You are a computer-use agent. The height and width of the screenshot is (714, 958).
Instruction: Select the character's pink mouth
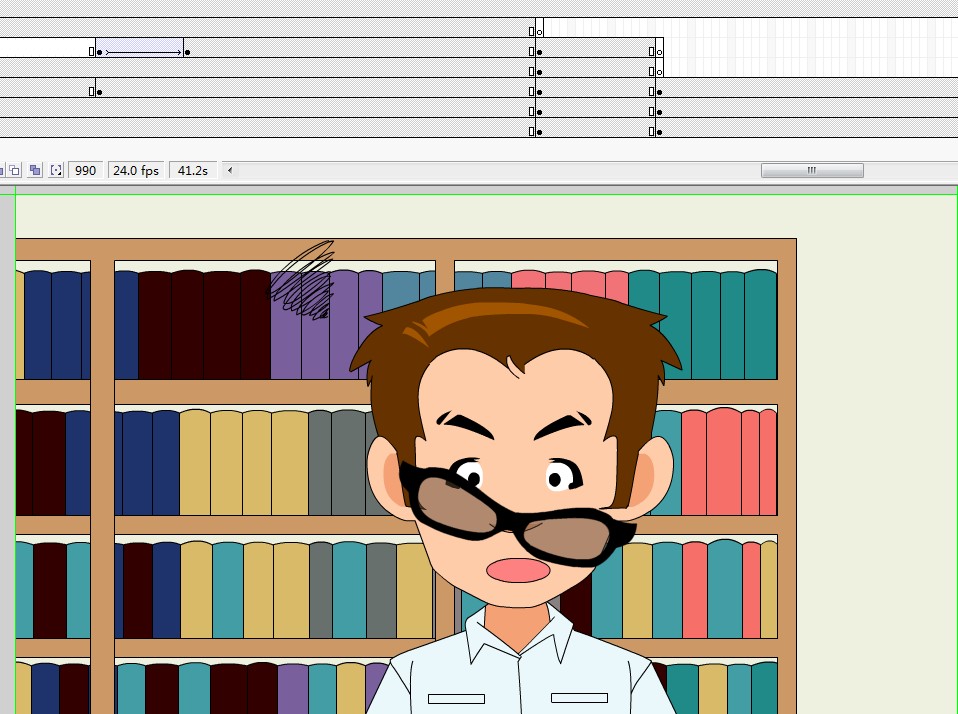click(518, 570)
